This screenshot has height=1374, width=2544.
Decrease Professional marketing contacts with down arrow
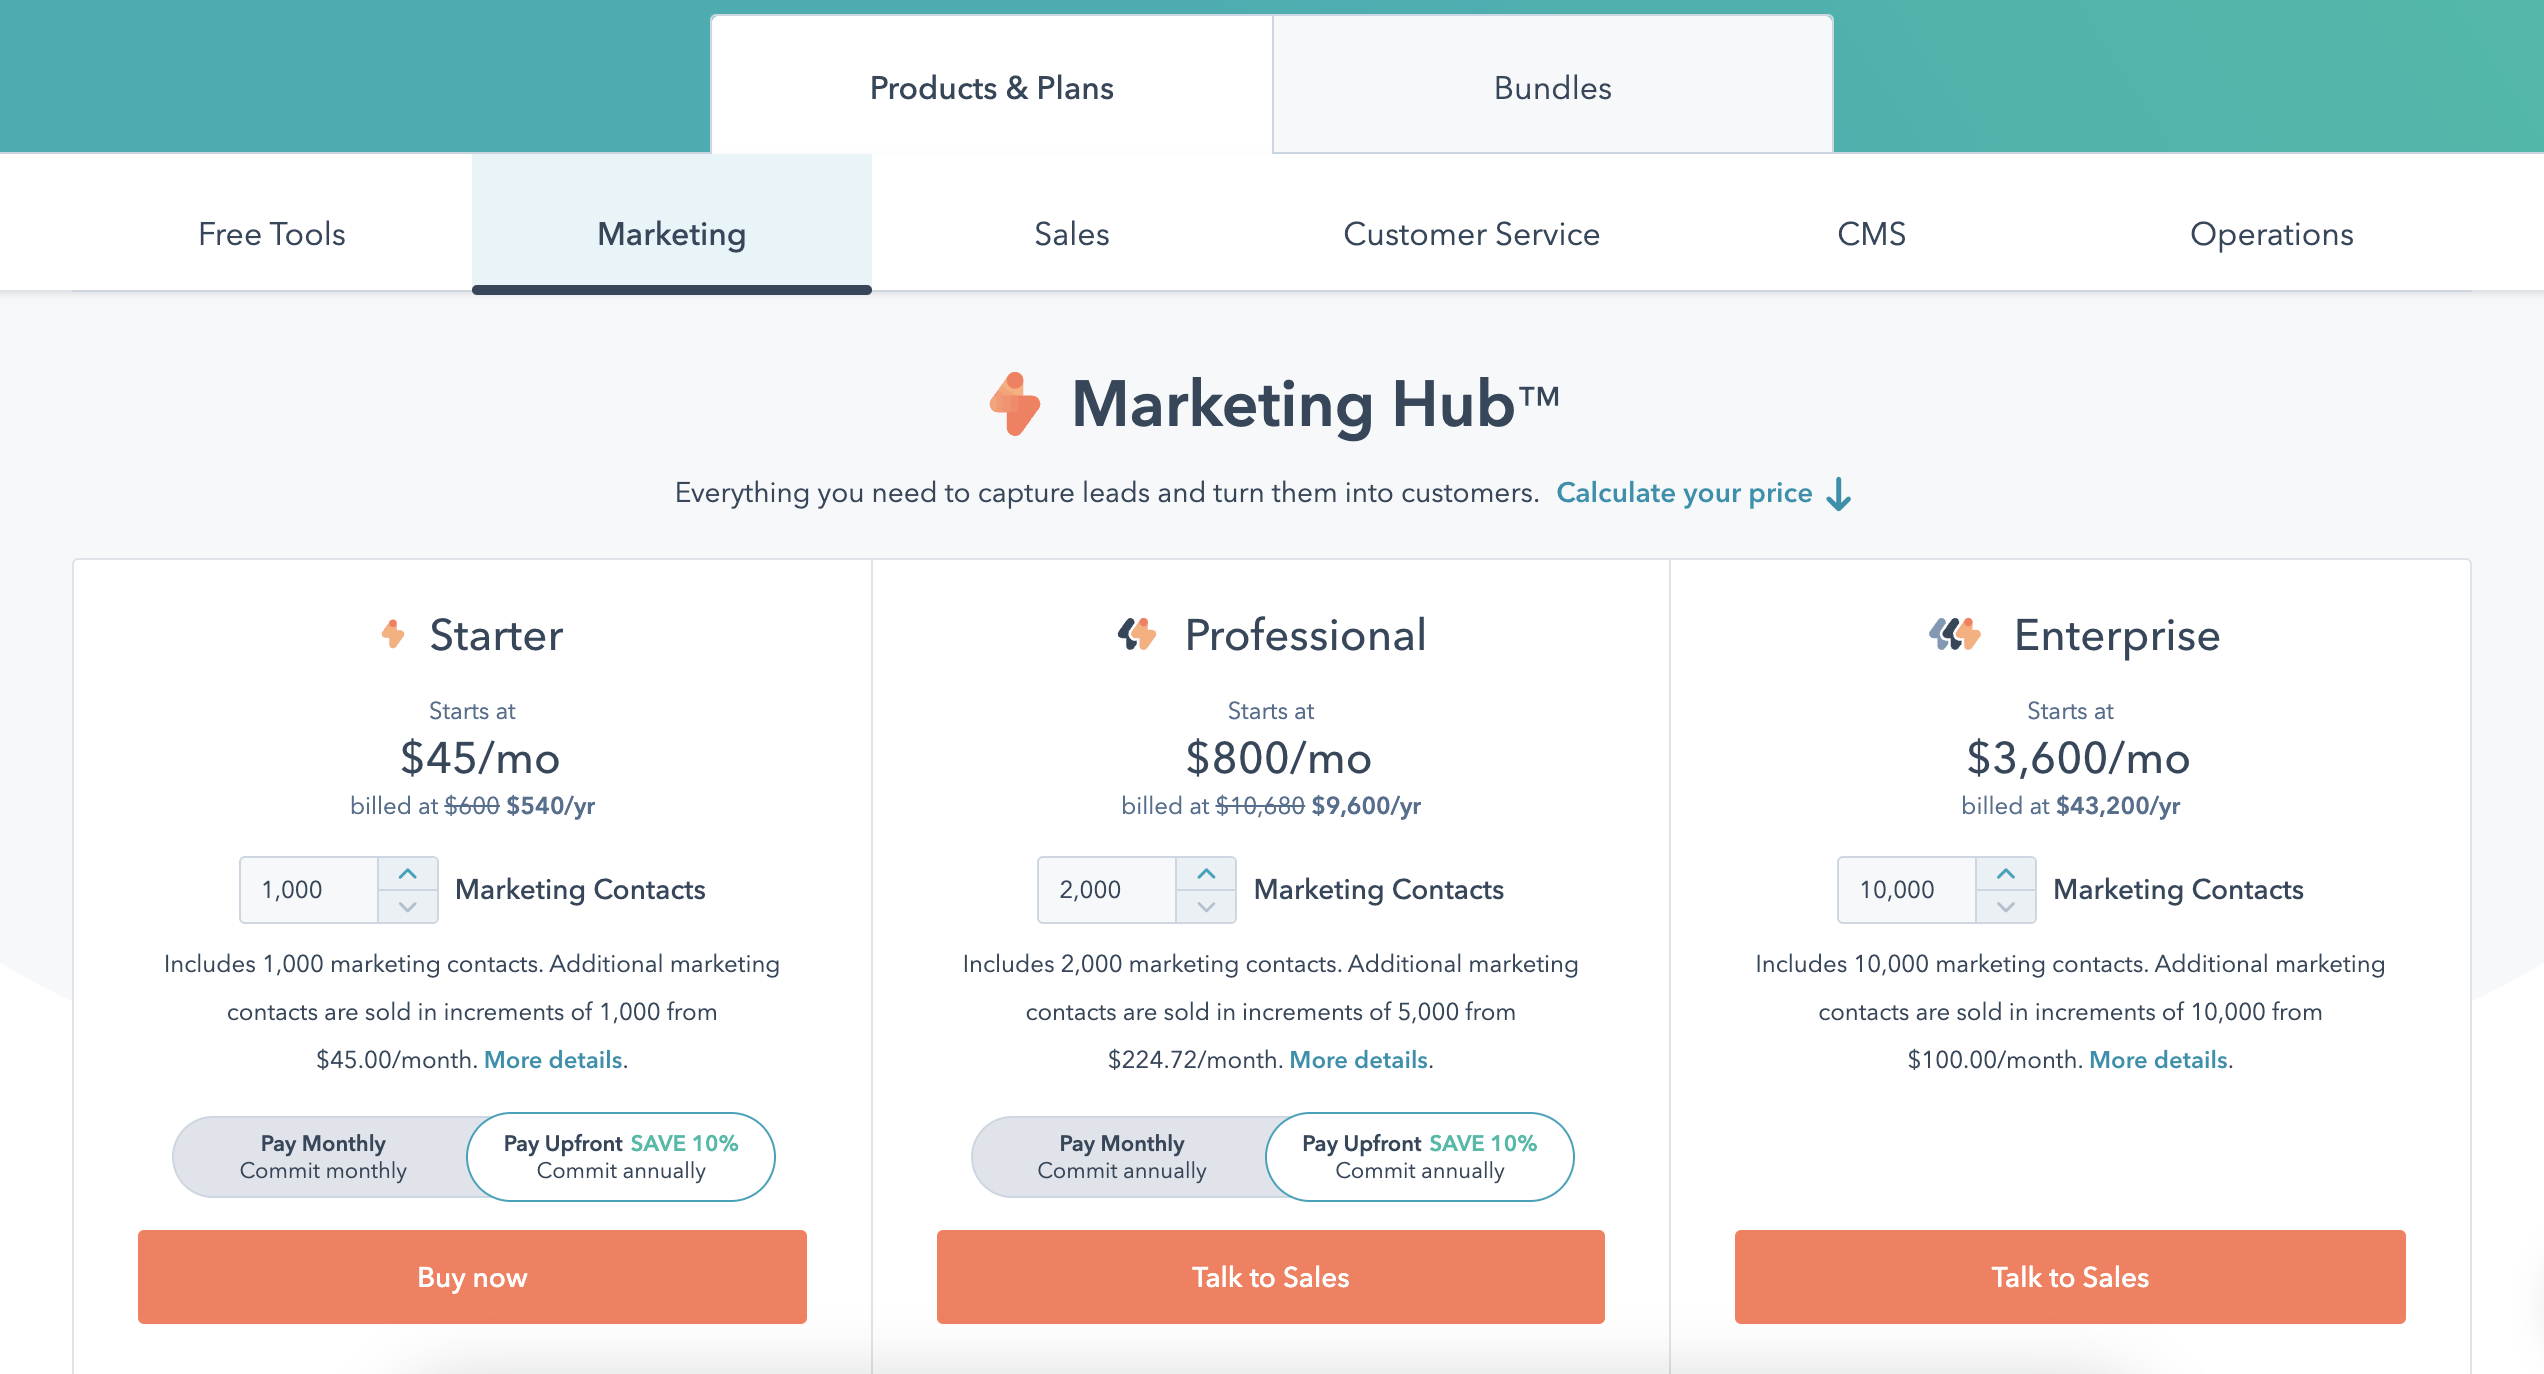click(x=1206, y=907)
